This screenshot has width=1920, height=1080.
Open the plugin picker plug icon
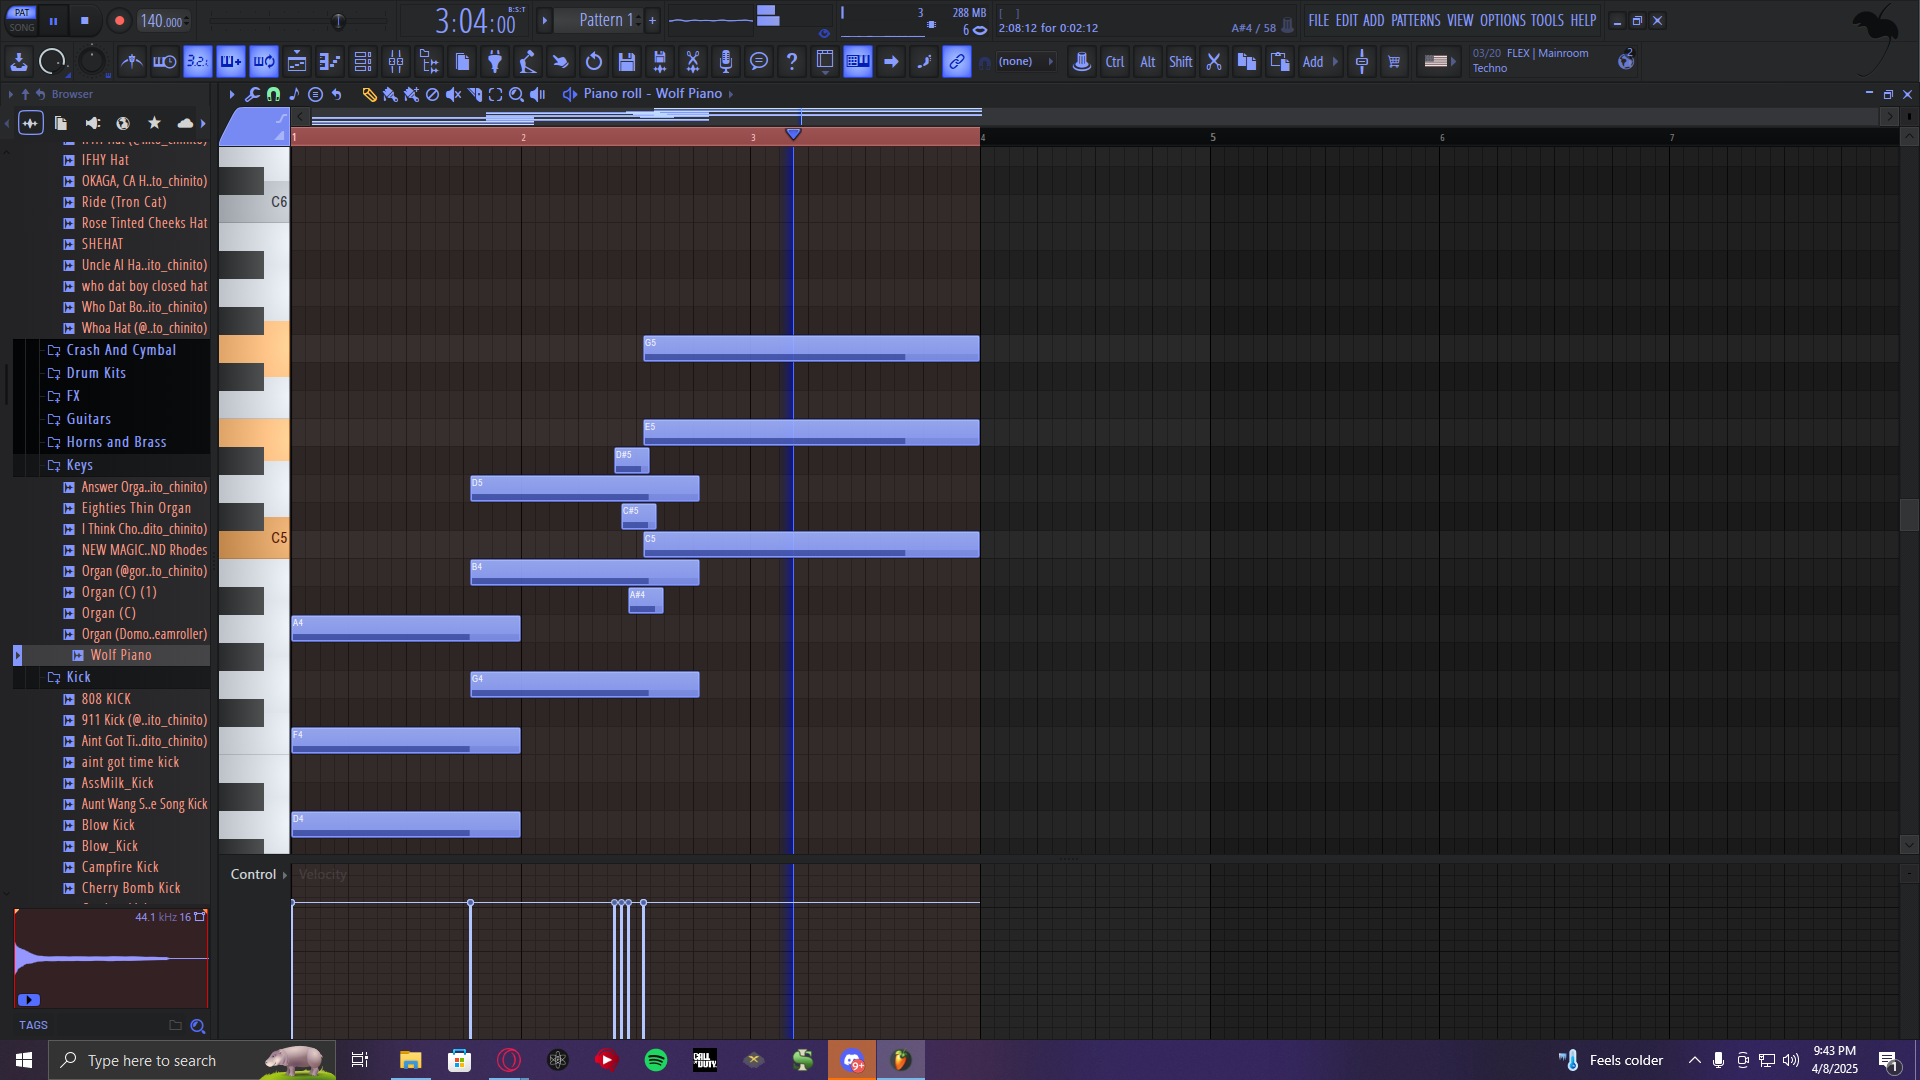(495, 62)
